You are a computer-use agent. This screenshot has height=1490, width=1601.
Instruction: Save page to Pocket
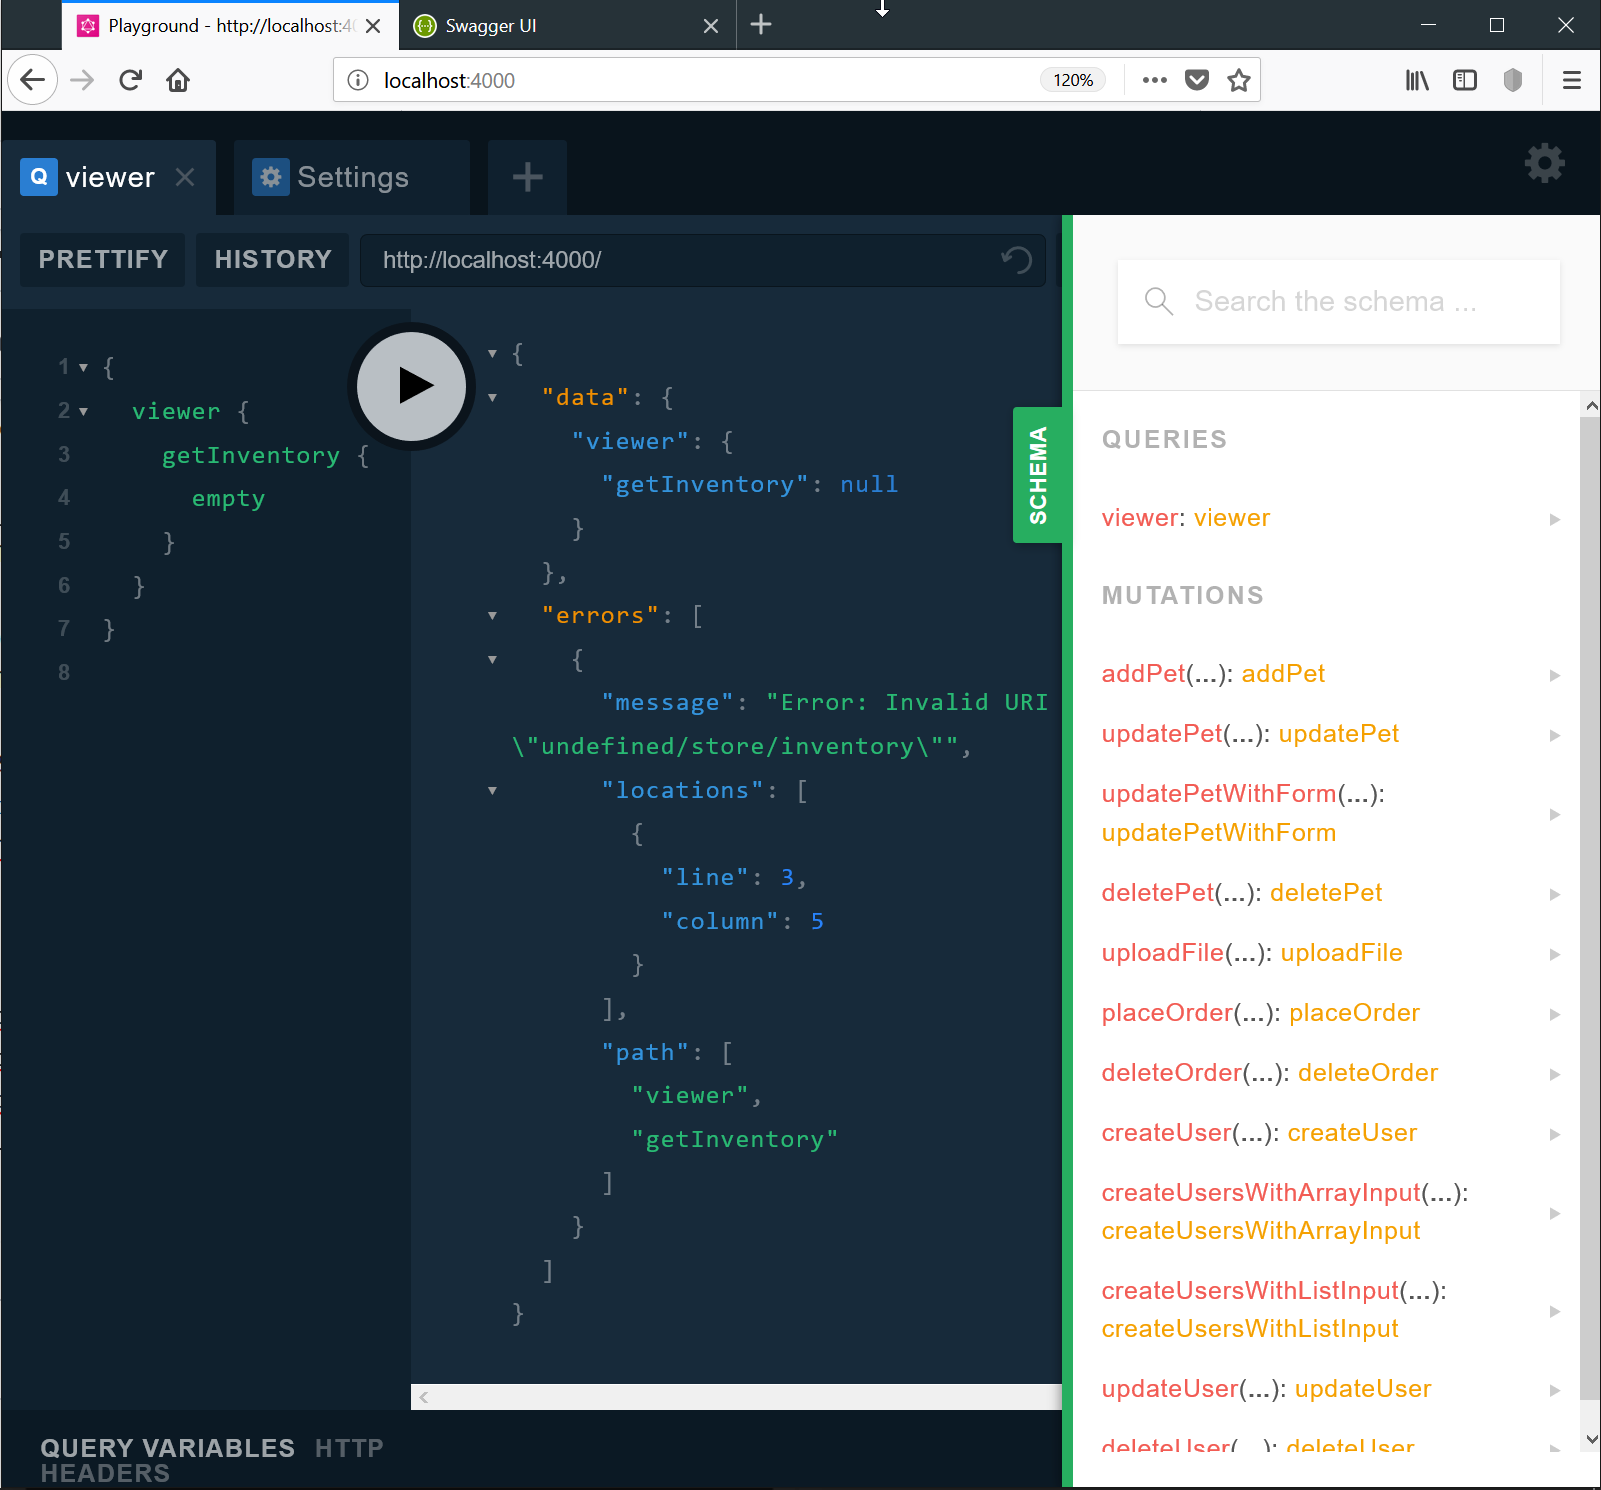tap(1197, 80)
